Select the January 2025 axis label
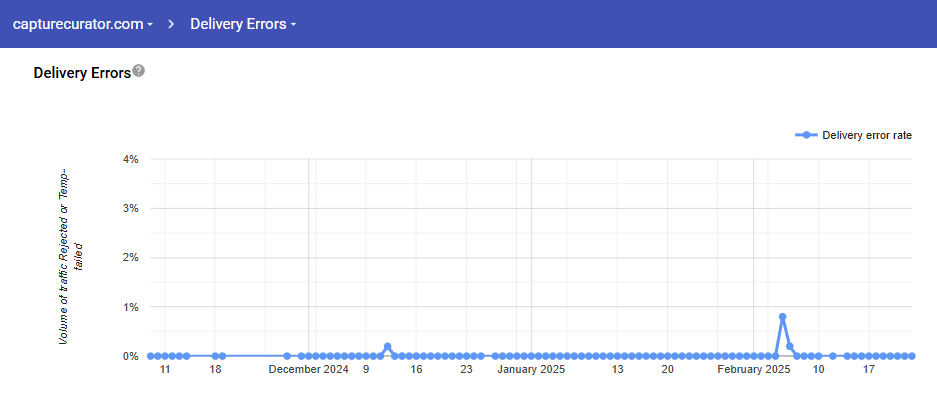The height and width of the screenshot is (400, 937). pyautogui.click(x=531, y=370)
